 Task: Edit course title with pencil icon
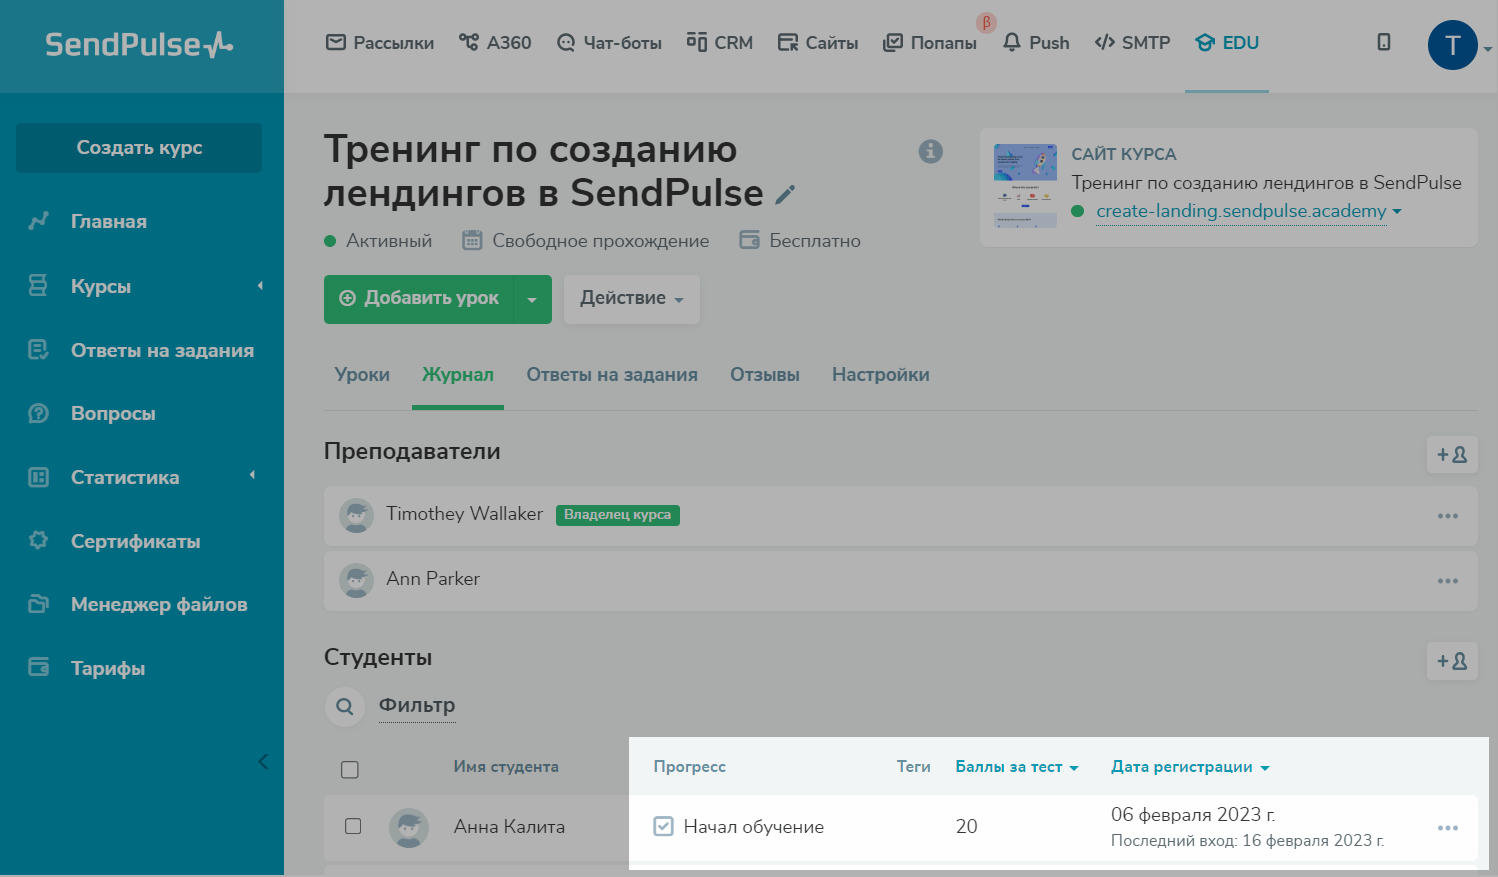pos(786,194)
